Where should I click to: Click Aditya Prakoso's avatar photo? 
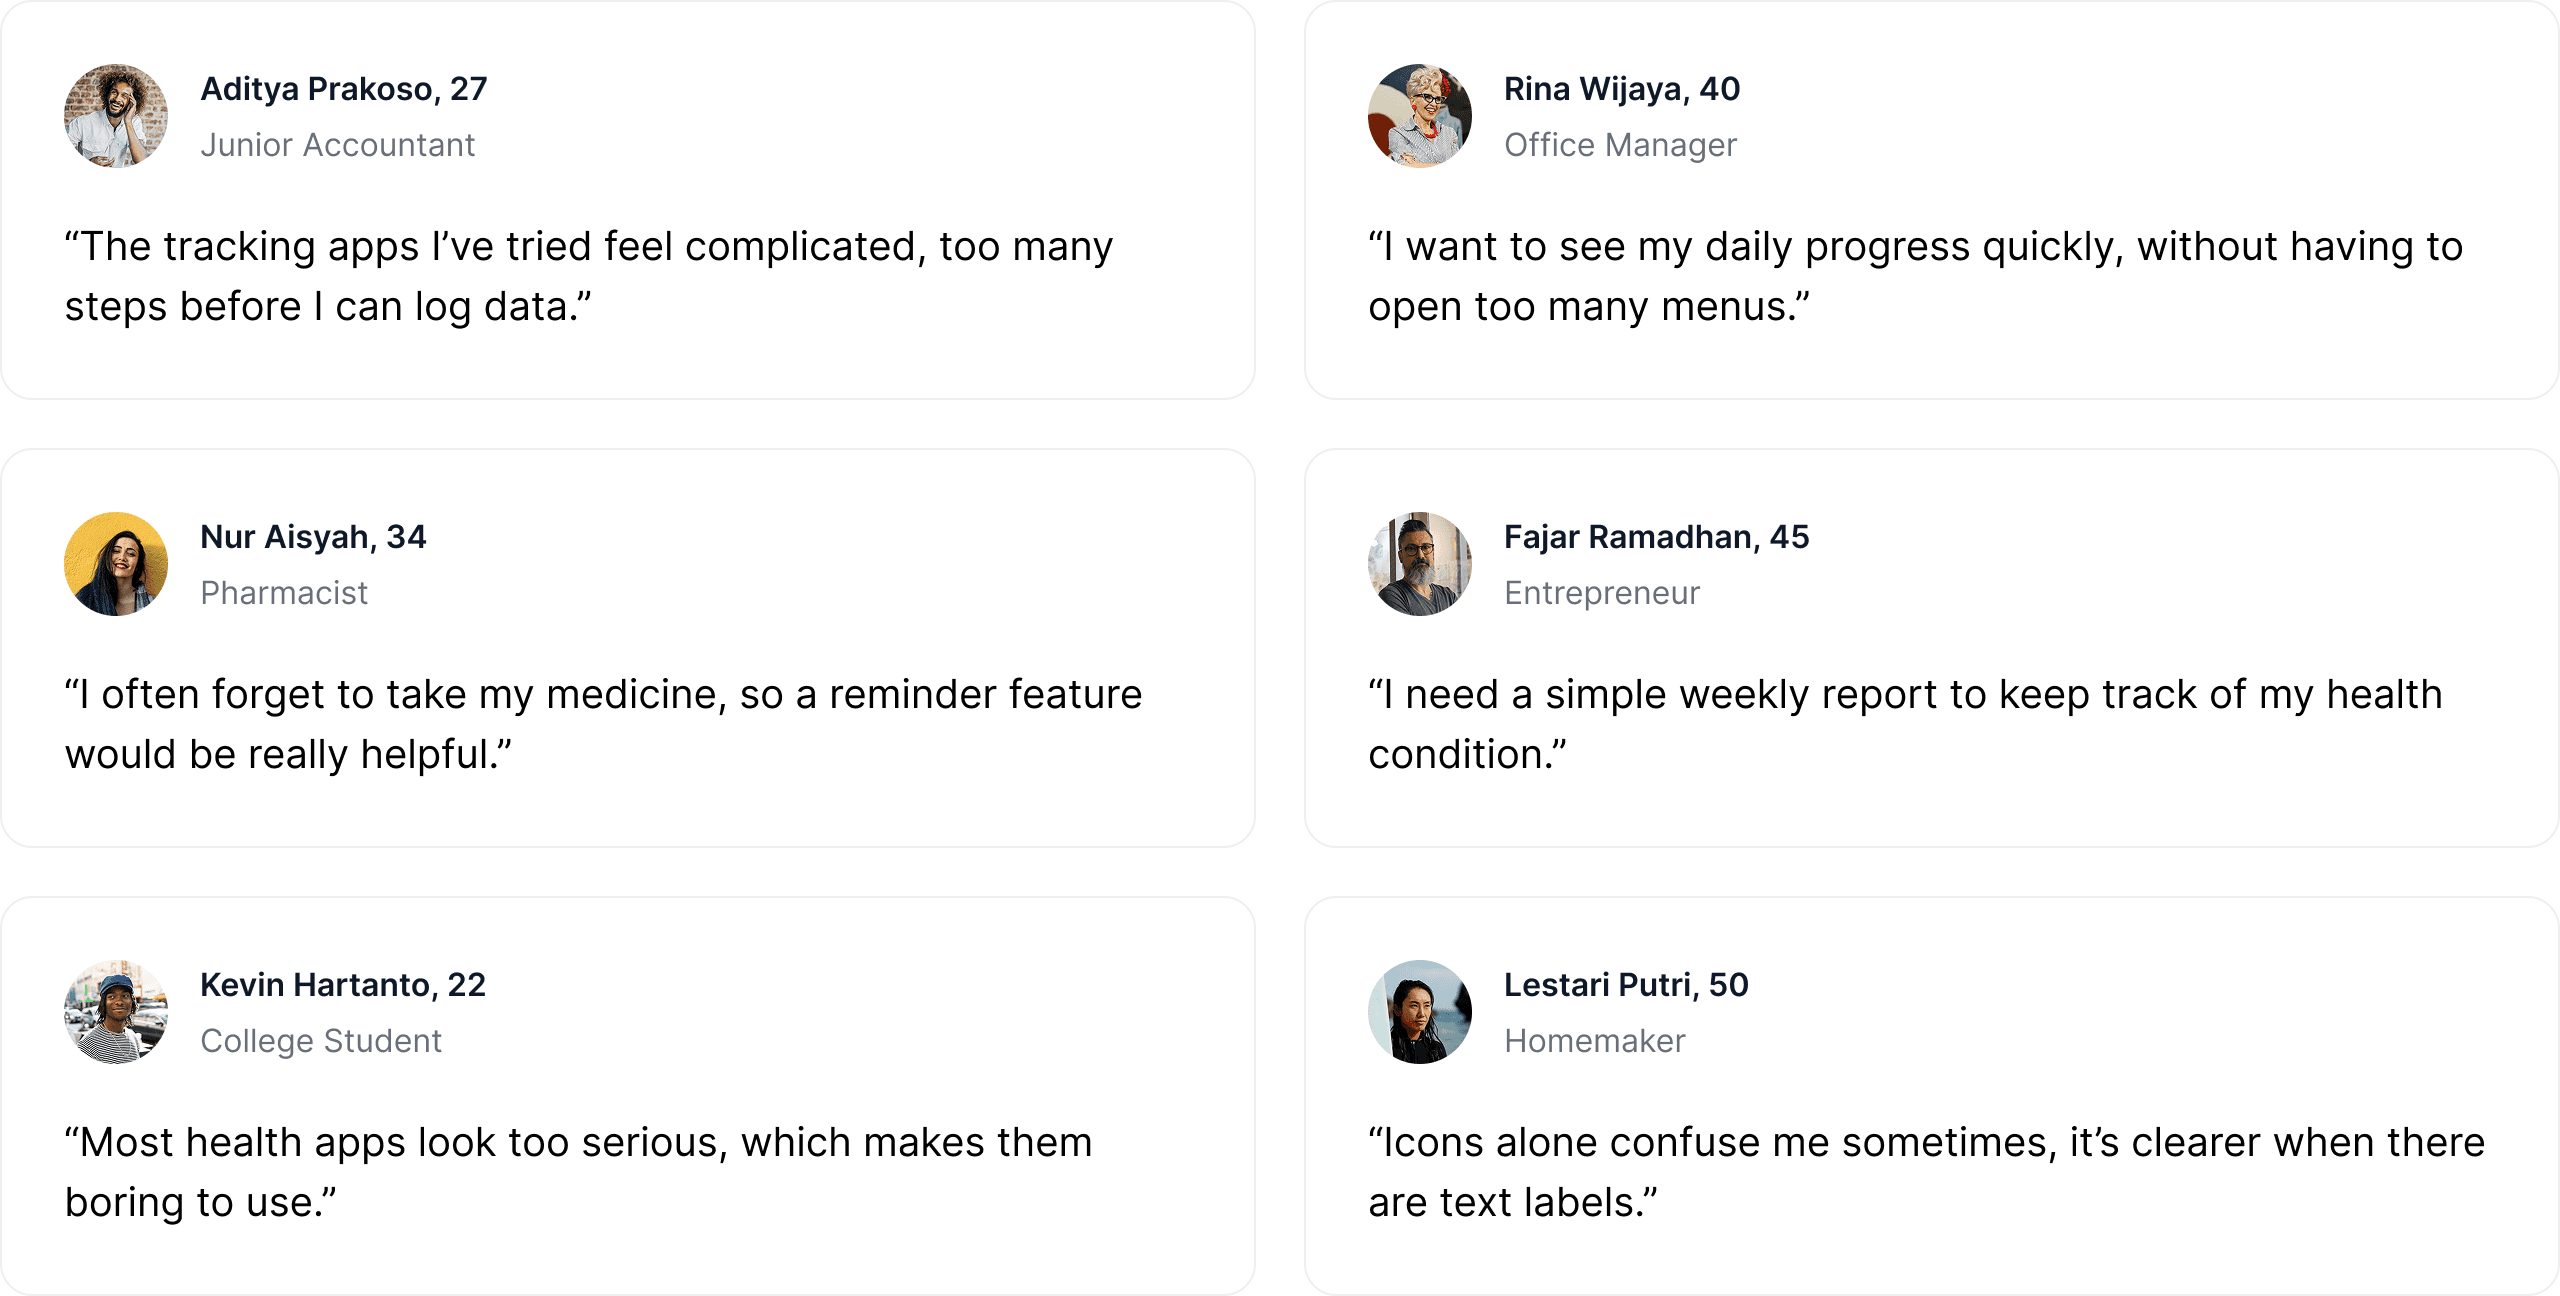(x=116, y=116)
